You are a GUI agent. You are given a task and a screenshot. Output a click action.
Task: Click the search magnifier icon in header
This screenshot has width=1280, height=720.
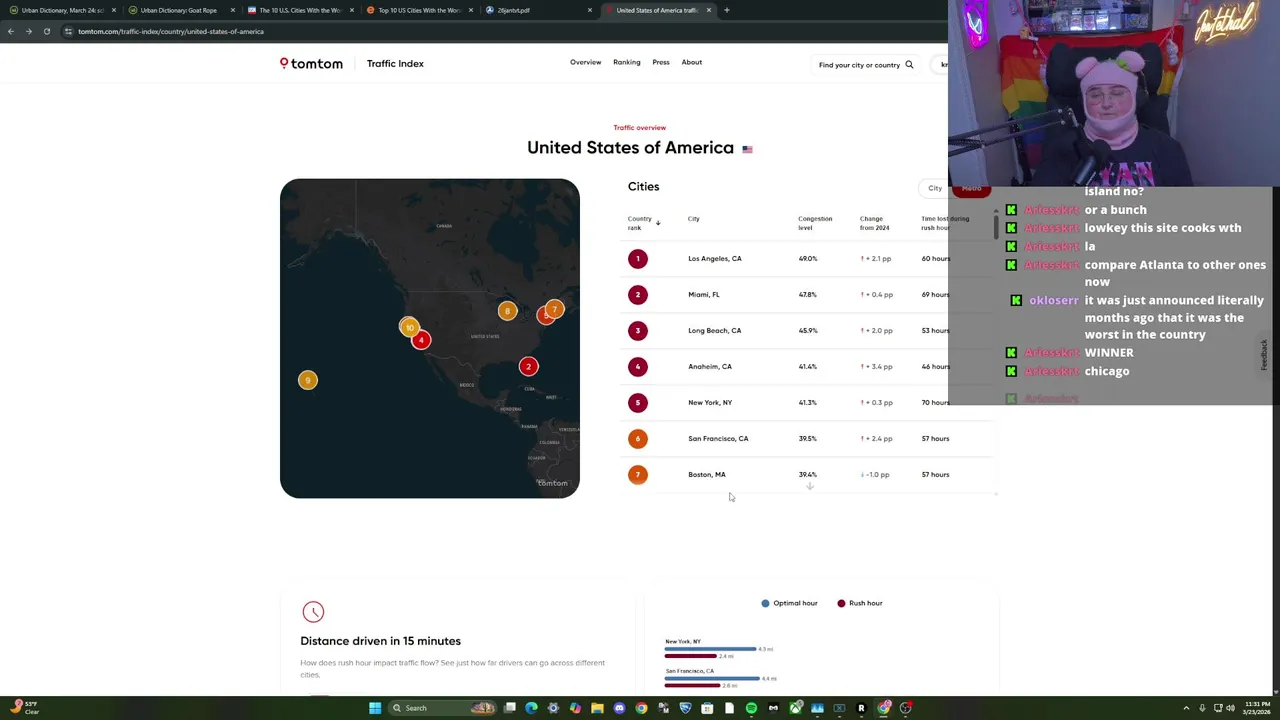(x=909, y=65)
